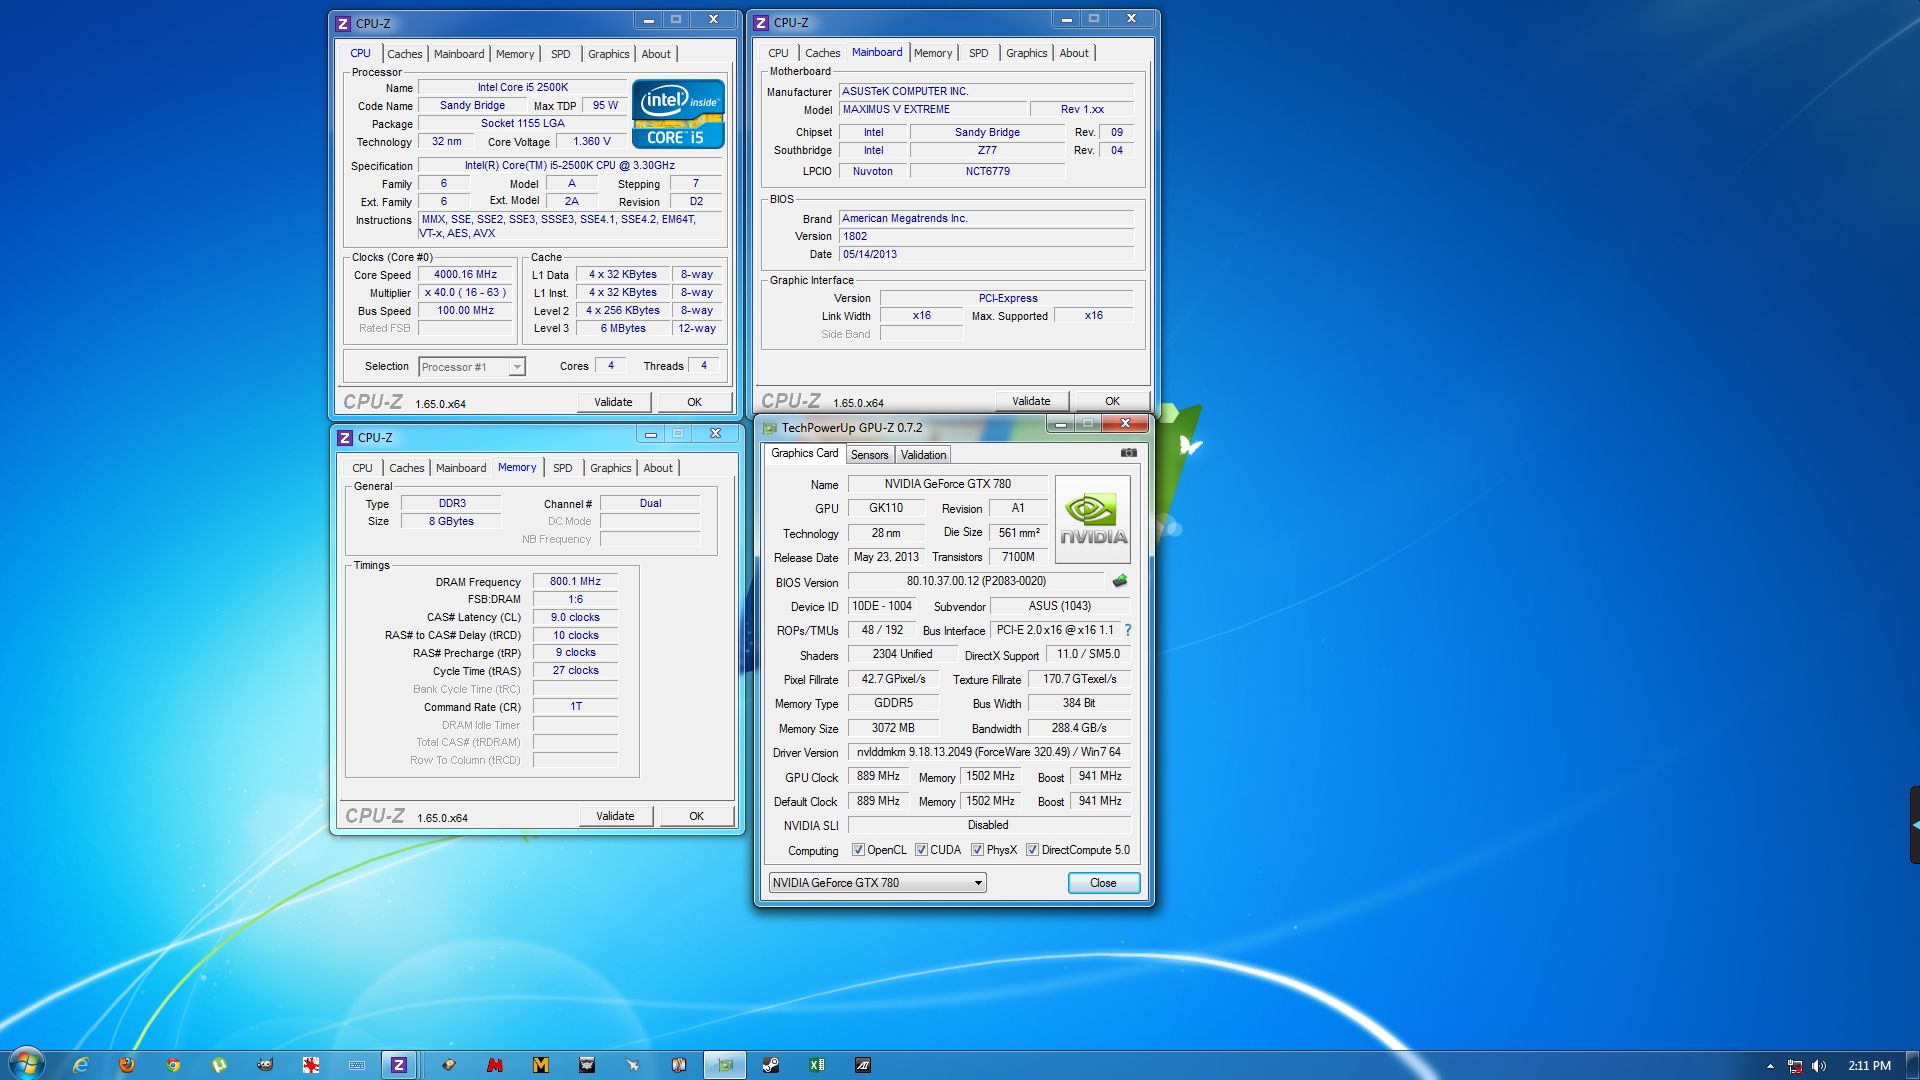Click Validate in the CPU tab window
This screenshot has height=1080, width=1920.
[x=614, y=402]
